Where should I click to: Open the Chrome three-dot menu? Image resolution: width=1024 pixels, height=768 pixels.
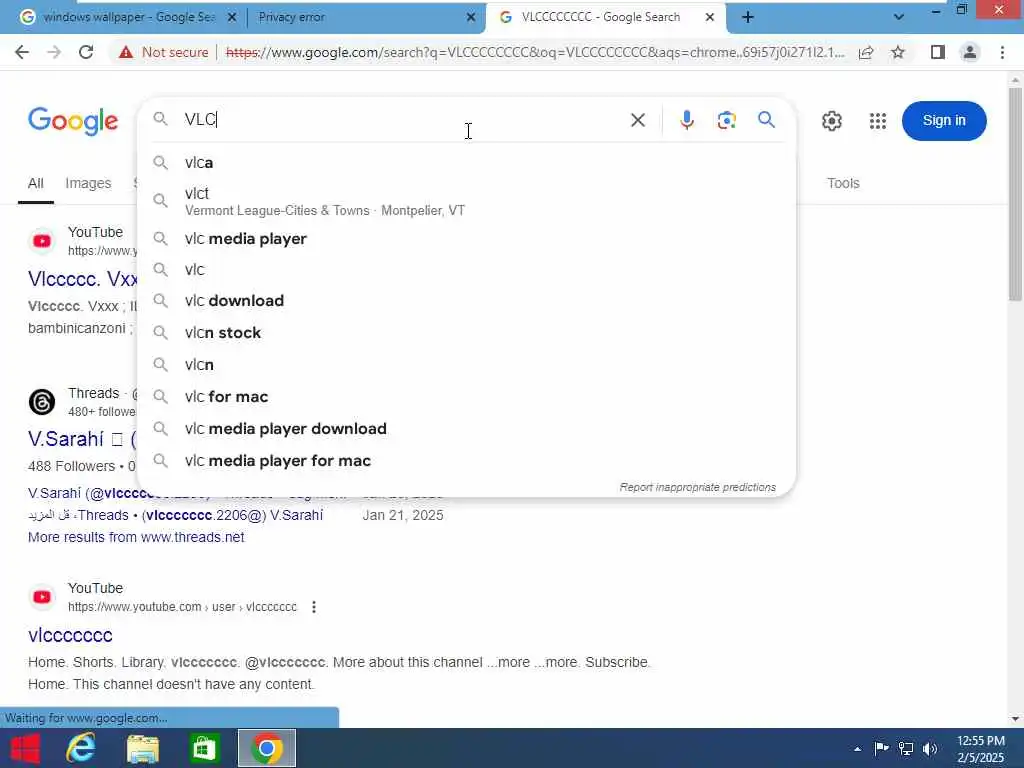coord(1002,52)
